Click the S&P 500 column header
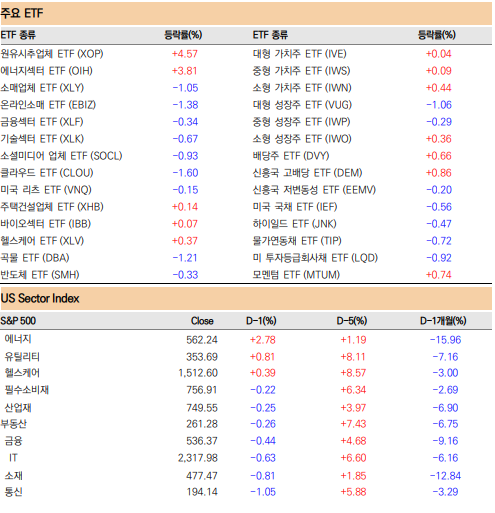 click(18, 321)
